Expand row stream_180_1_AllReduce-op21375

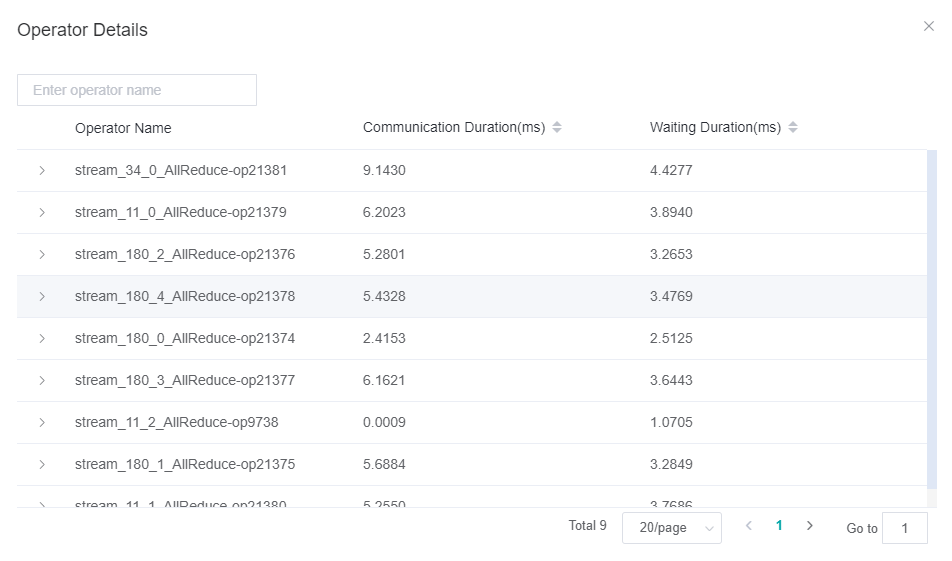42,465
